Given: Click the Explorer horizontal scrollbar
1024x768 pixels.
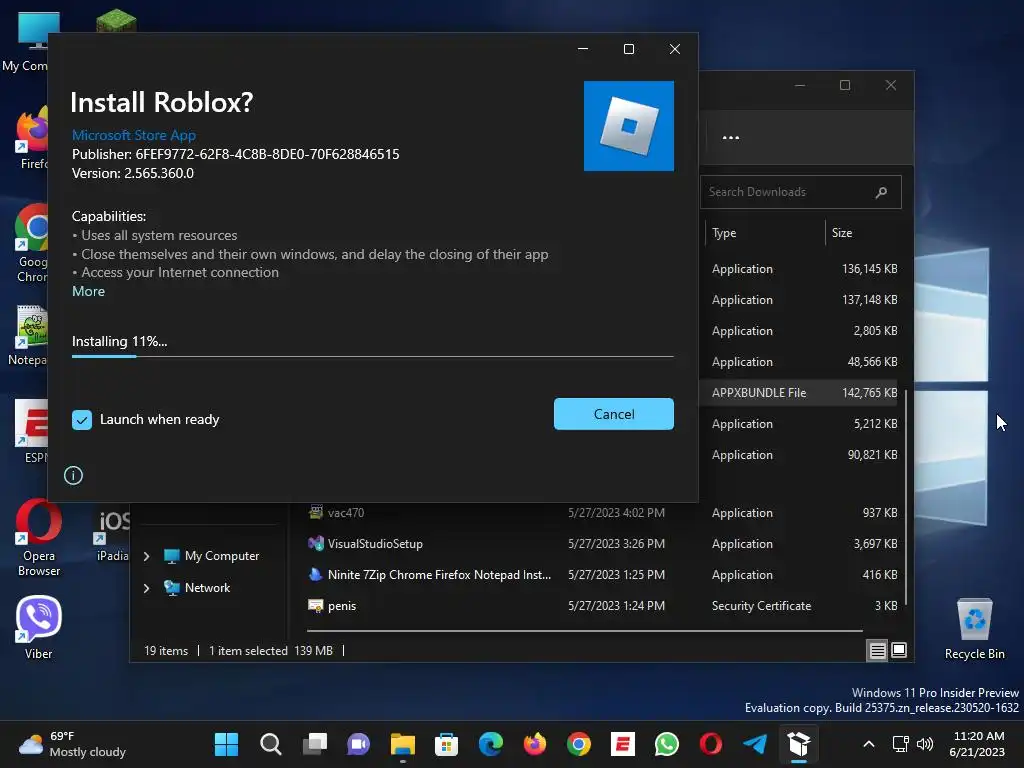Looking at the screenshot, I should click(x=584, y=631).
